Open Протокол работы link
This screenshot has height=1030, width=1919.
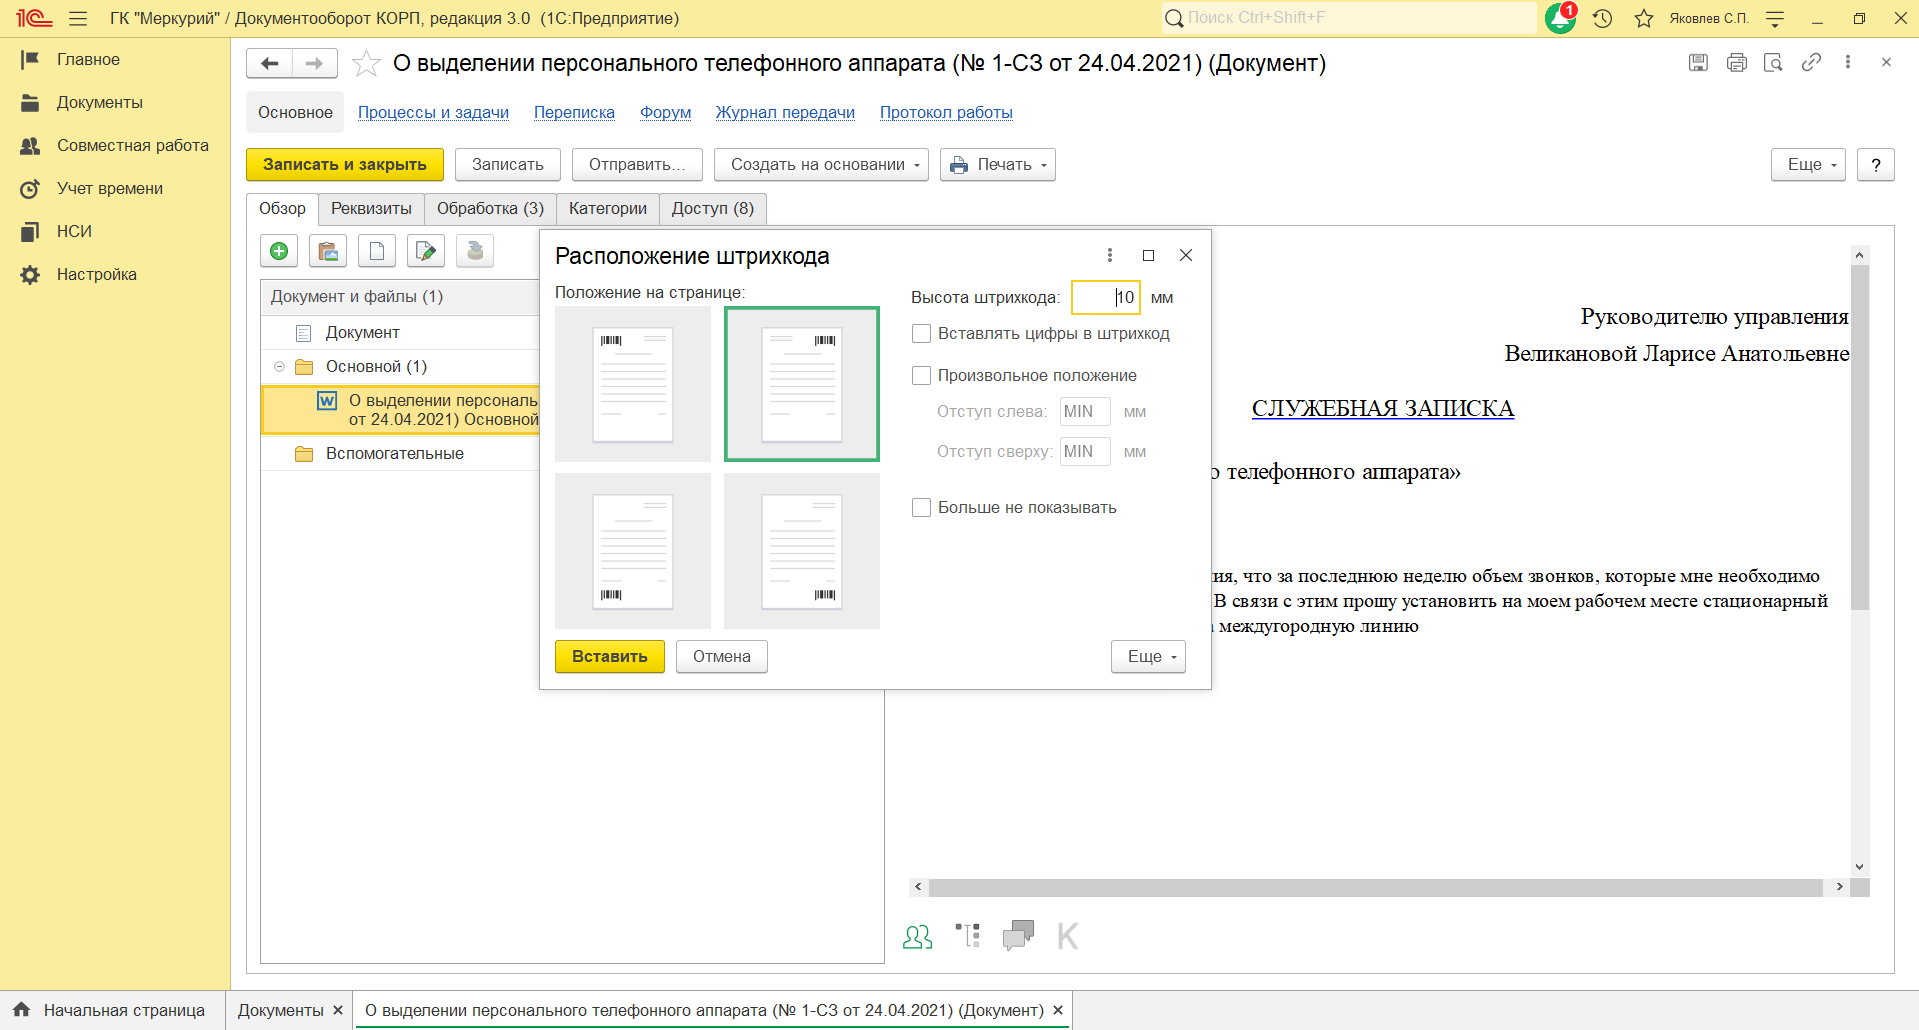[946, 112]
